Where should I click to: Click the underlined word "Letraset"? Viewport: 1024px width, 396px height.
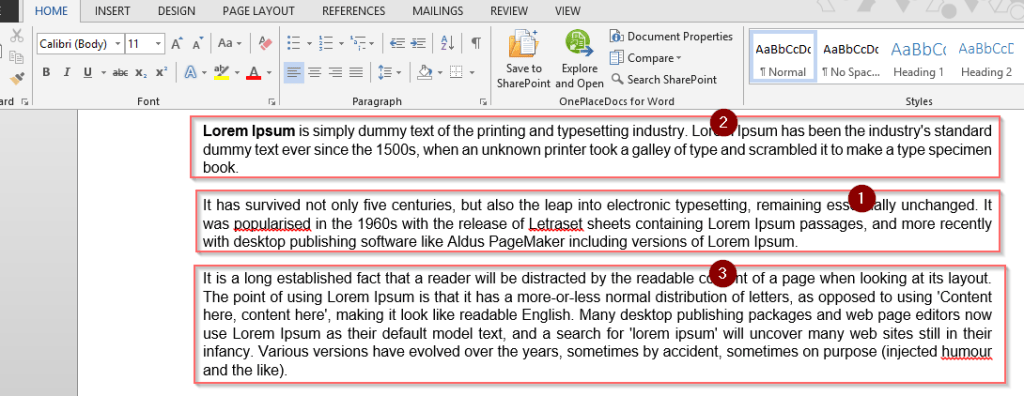click(556, 224)
